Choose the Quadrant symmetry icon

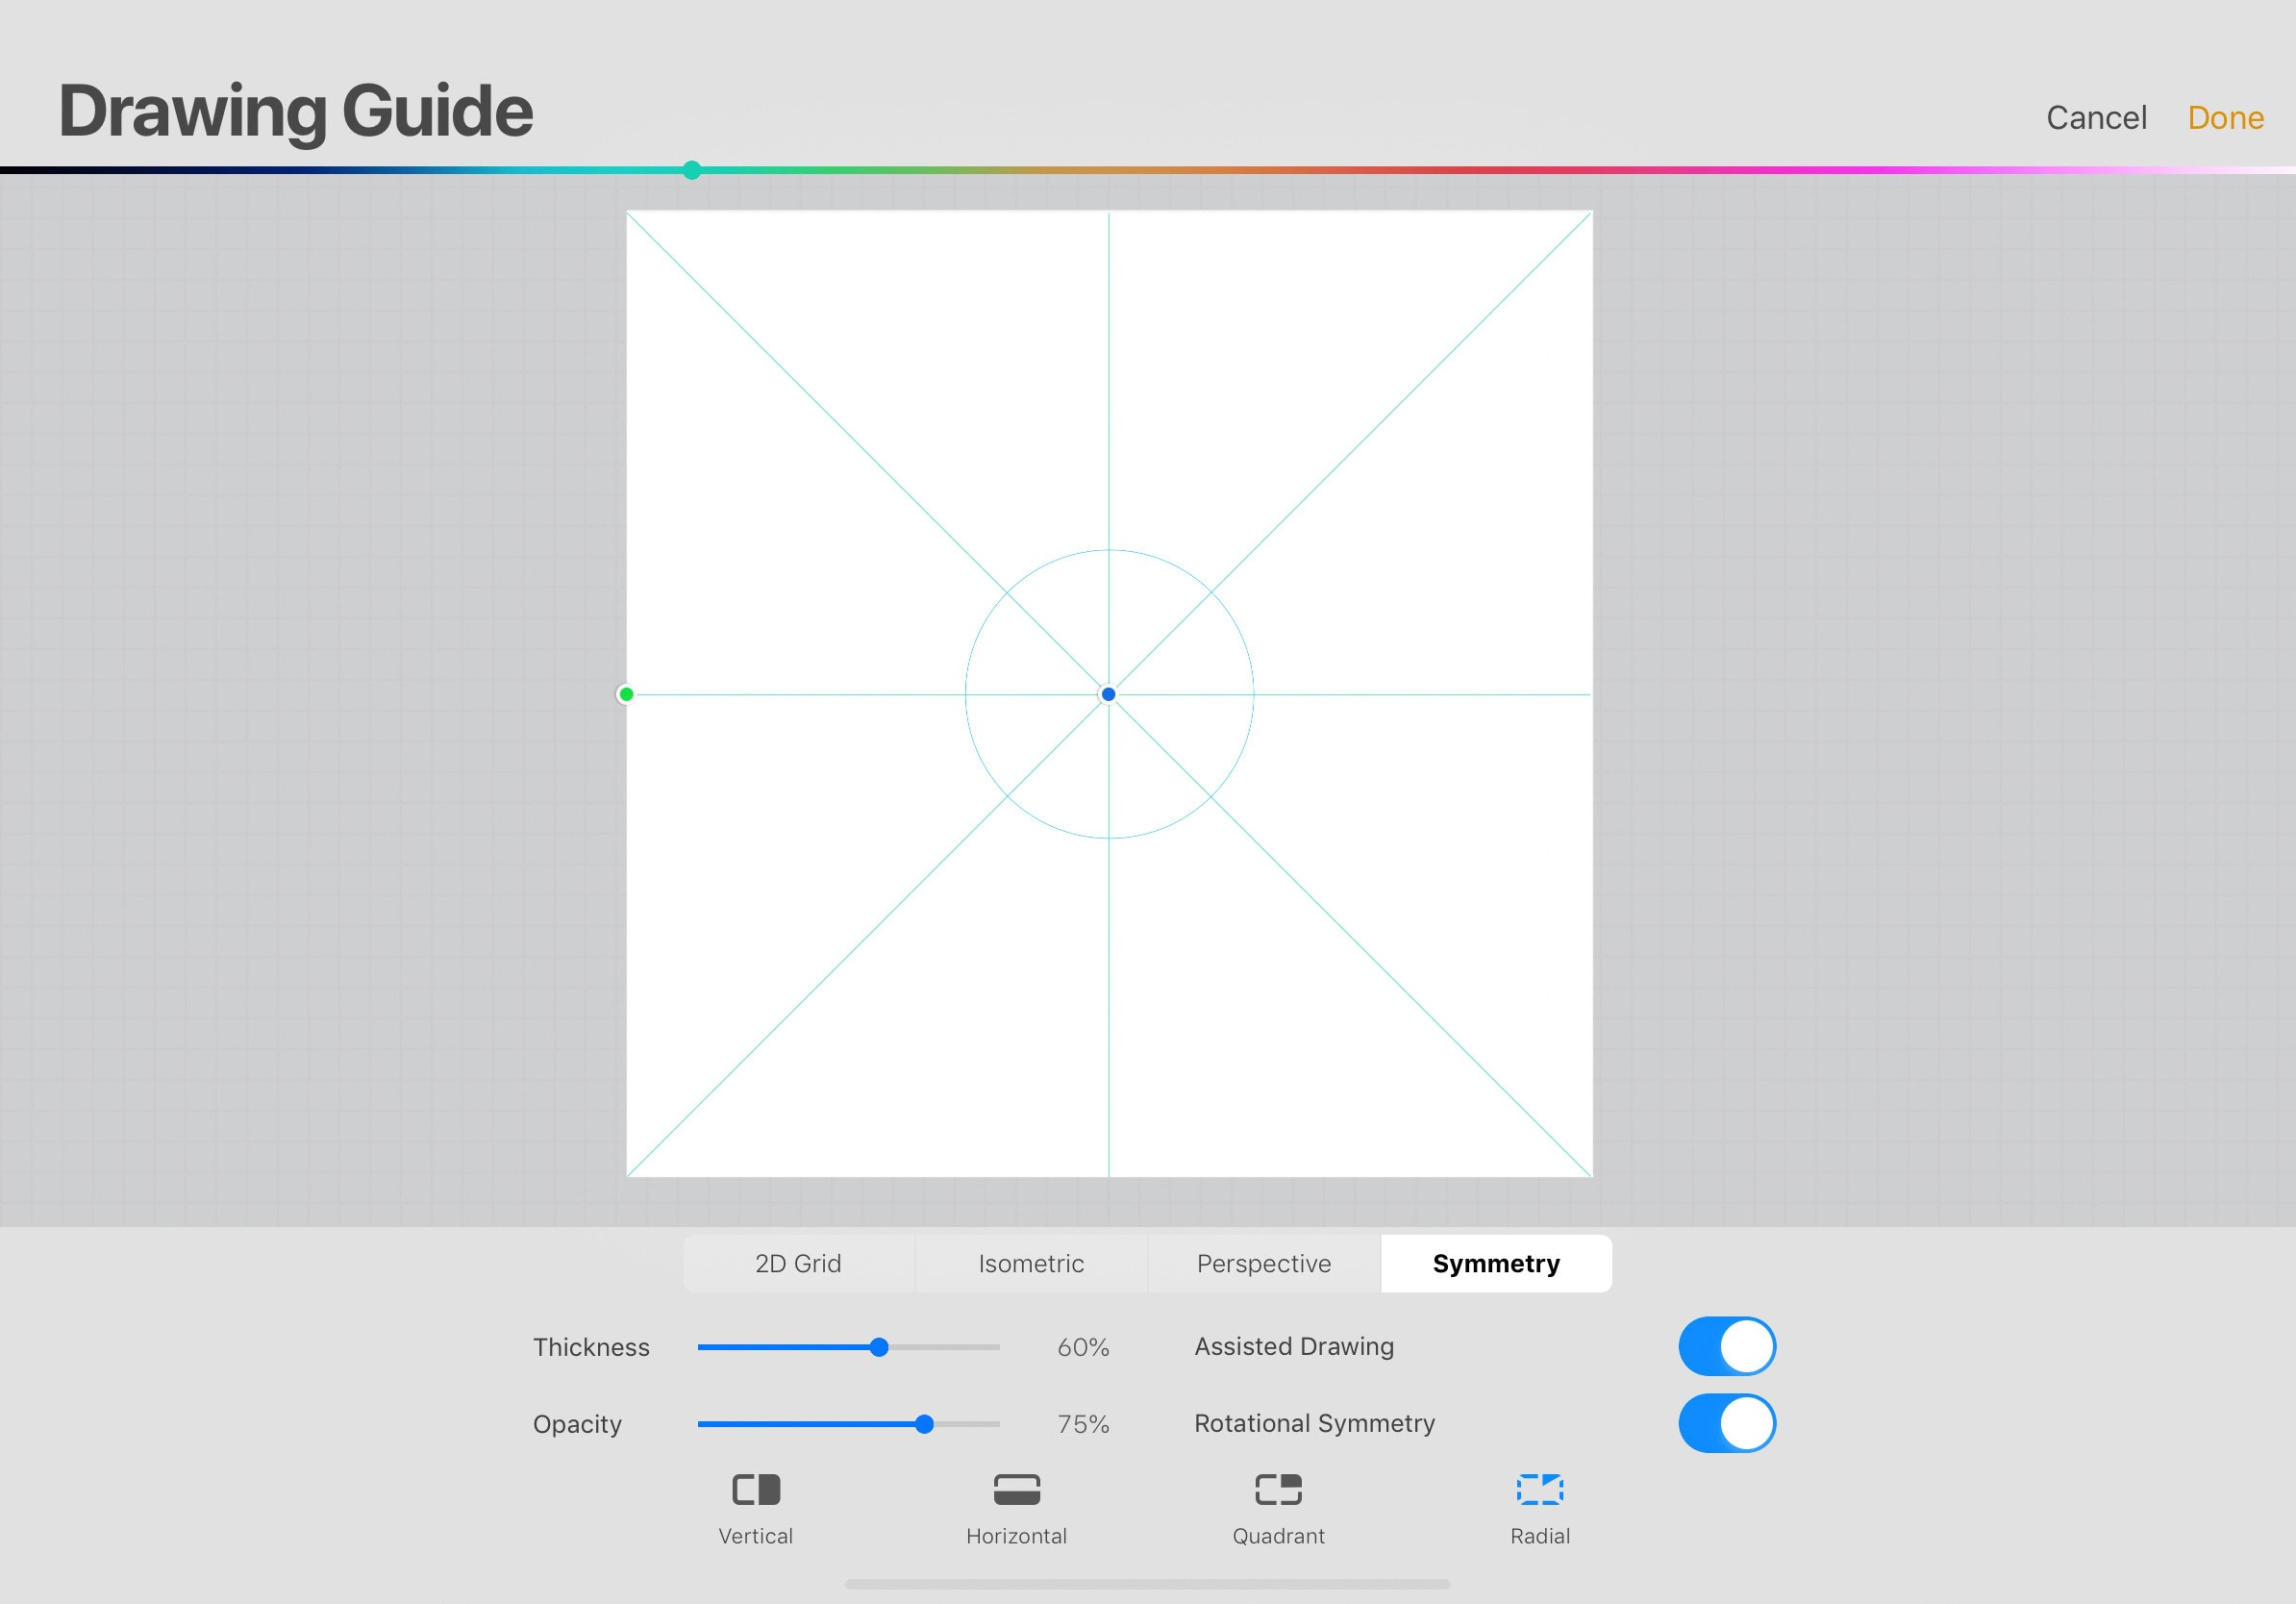pos(1278,1490)
